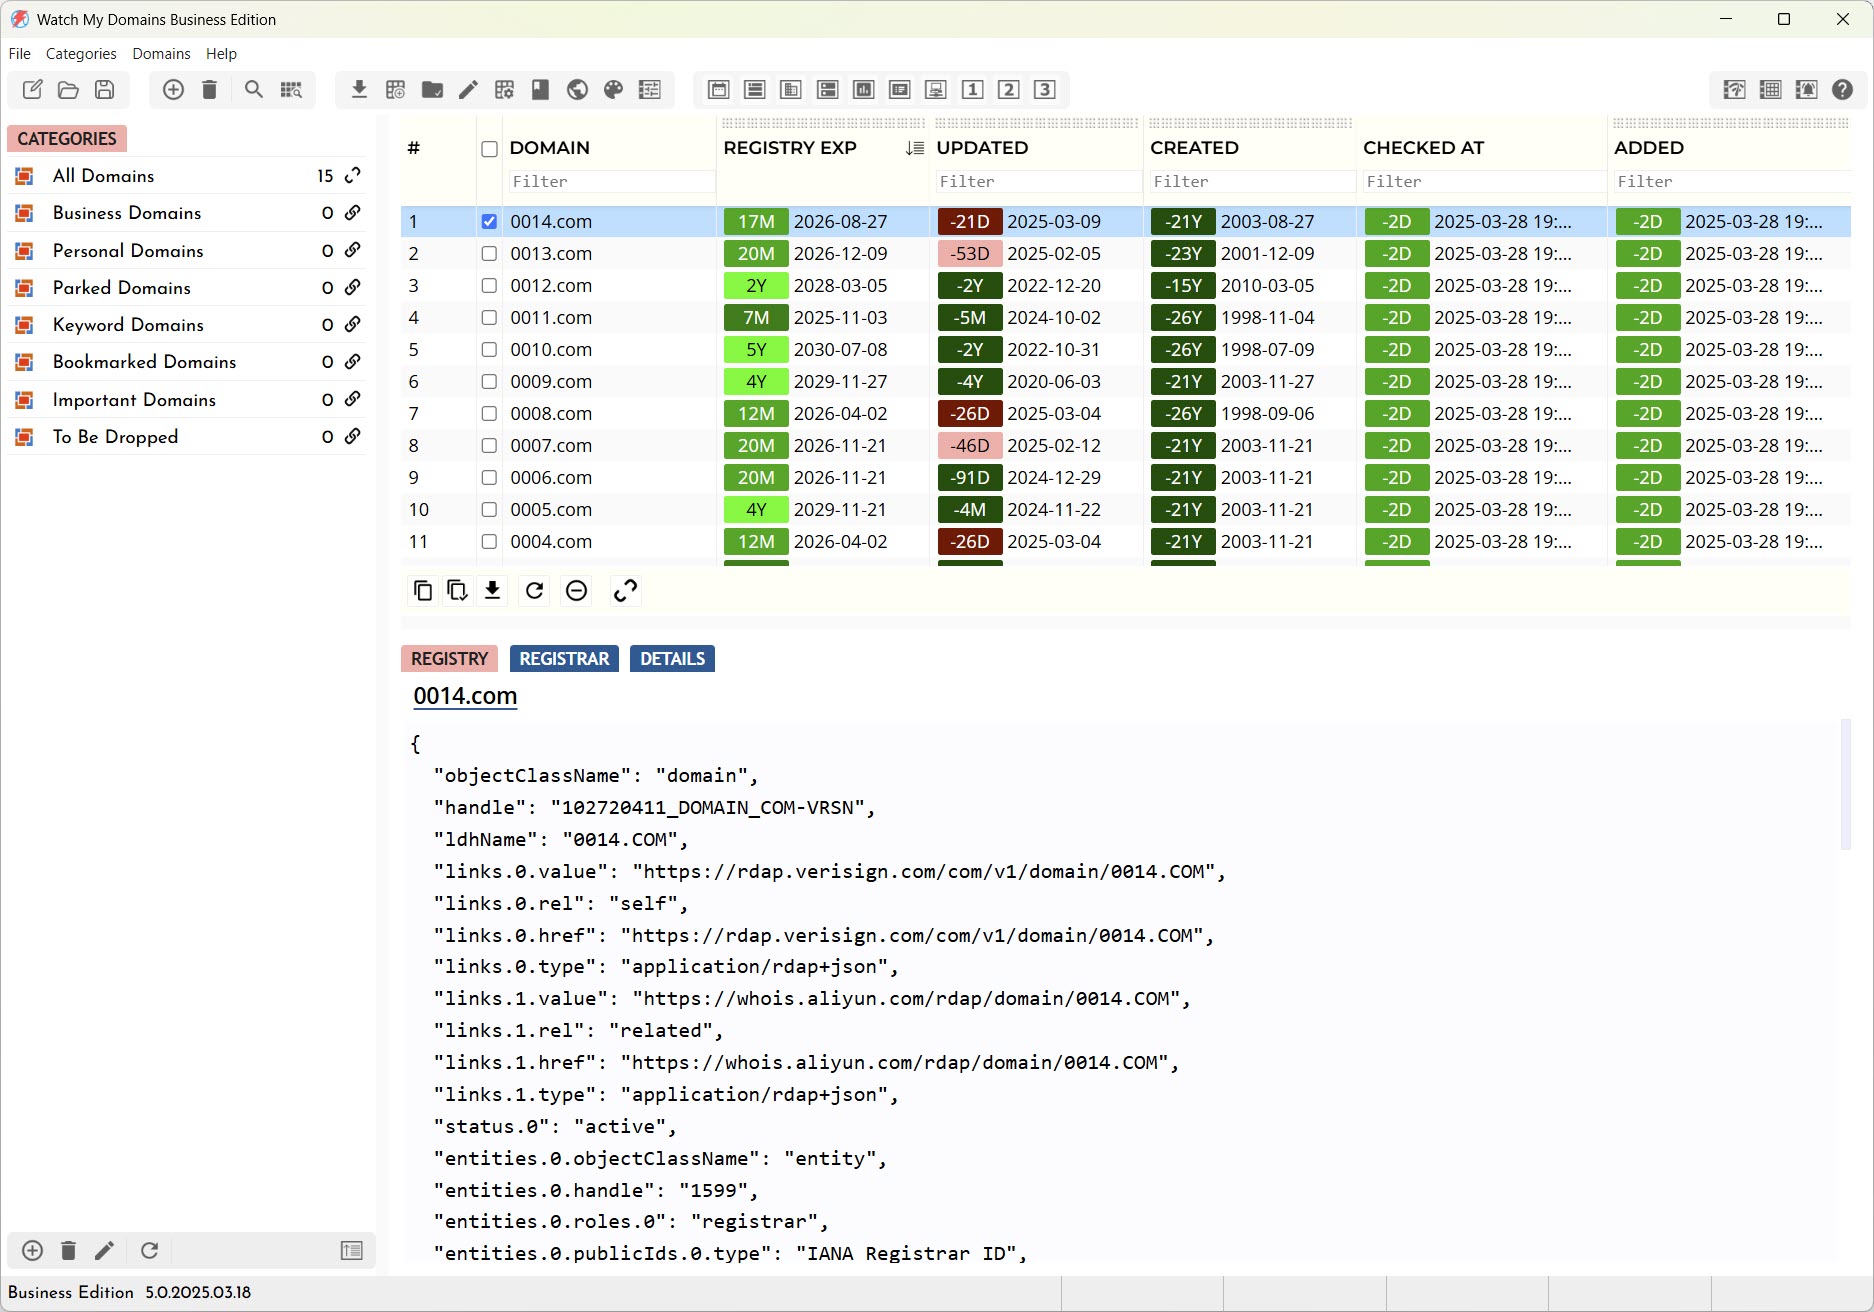
Task: Select the To Be Dropped category
Action: pyautogui.click(x=187, y=437)
